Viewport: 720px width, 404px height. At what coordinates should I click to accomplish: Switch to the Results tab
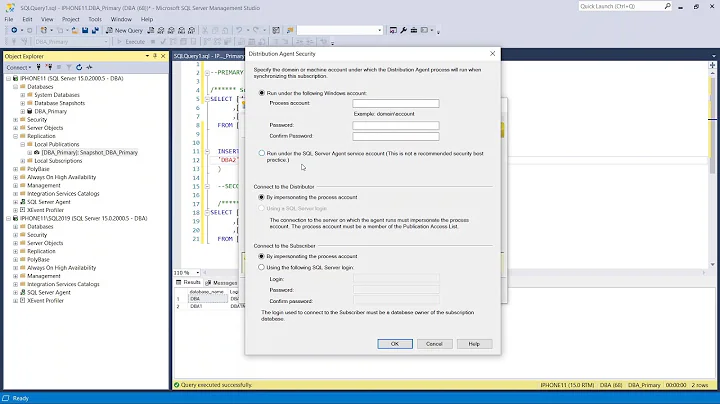coord(188,283)
